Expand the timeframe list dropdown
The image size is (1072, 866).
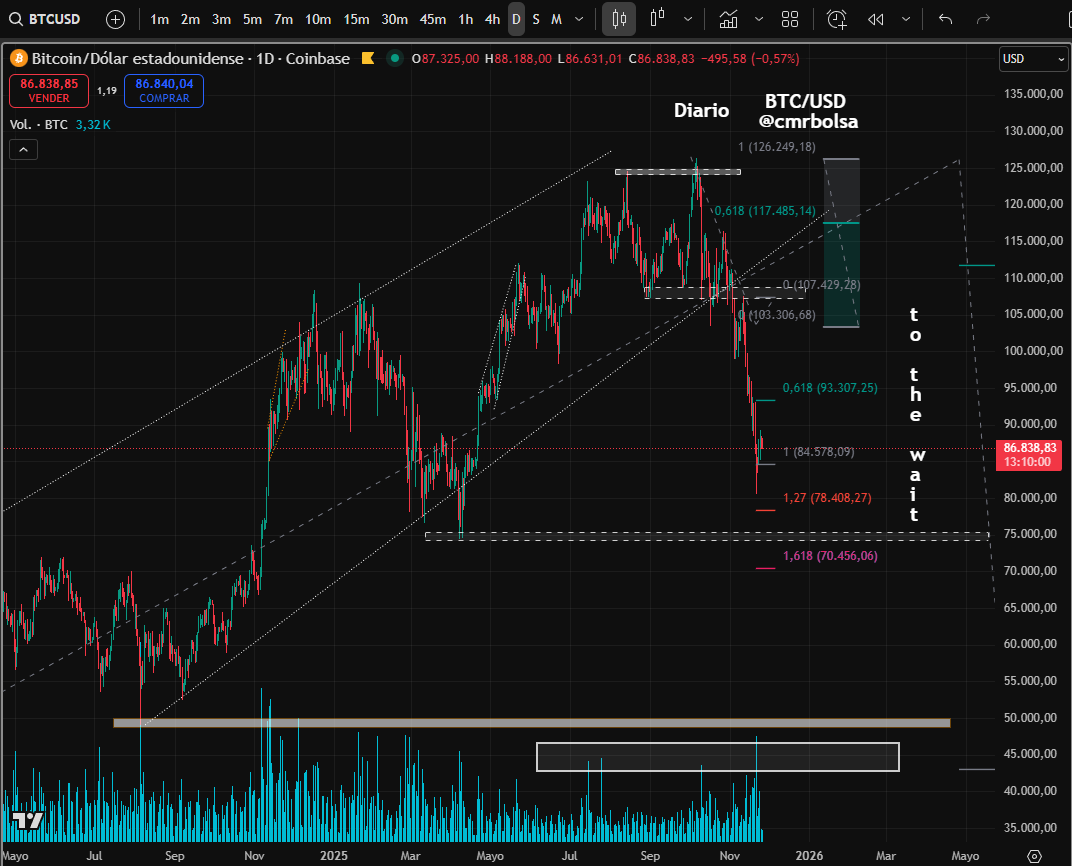(x=579, y=19)
